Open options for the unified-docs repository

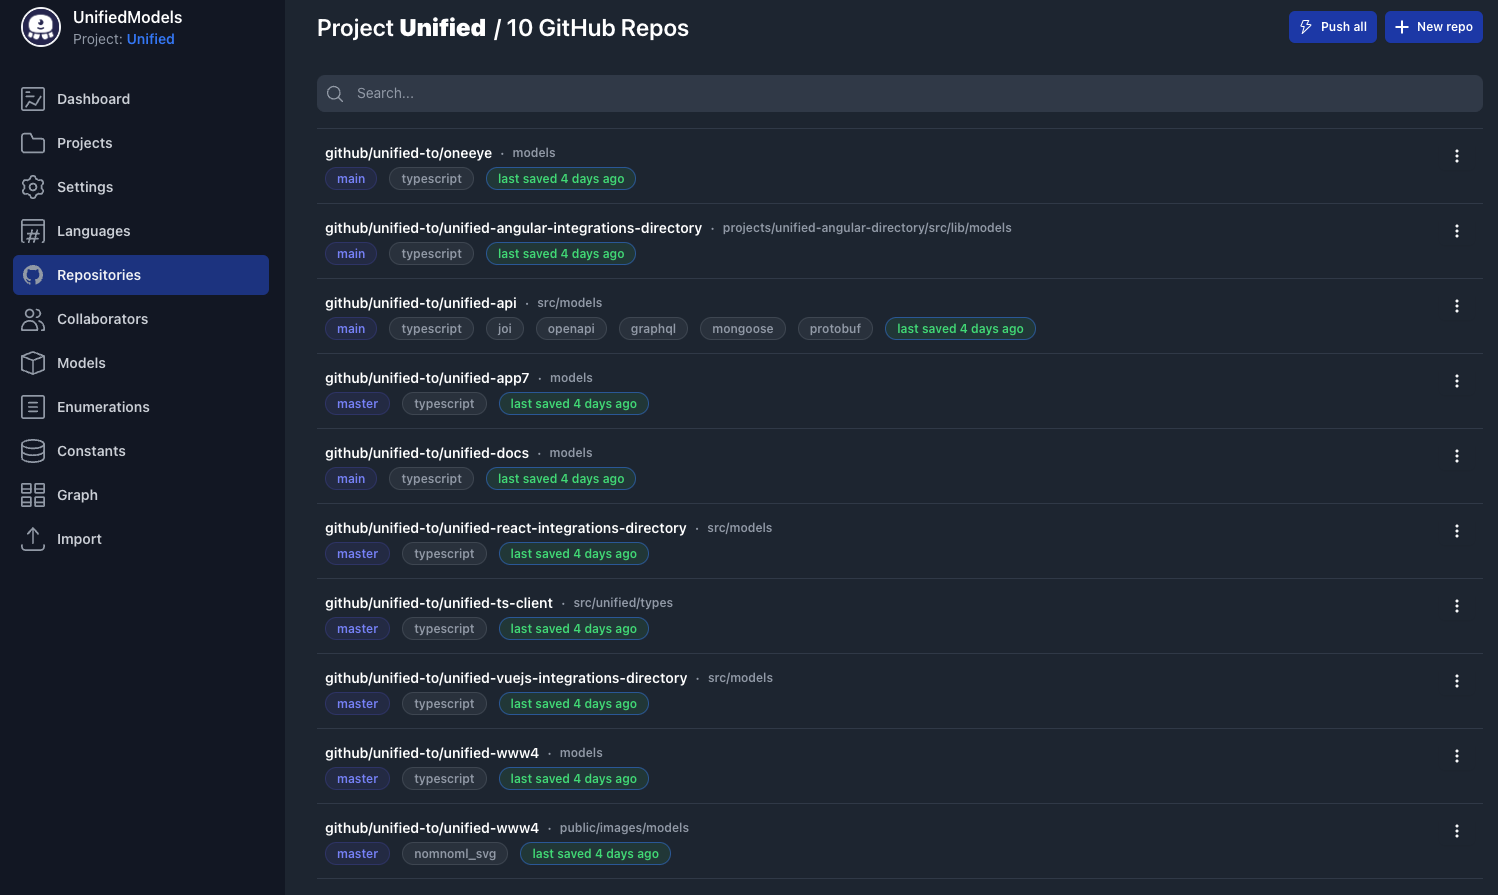pyautogui.click(x=1457, y=456)
